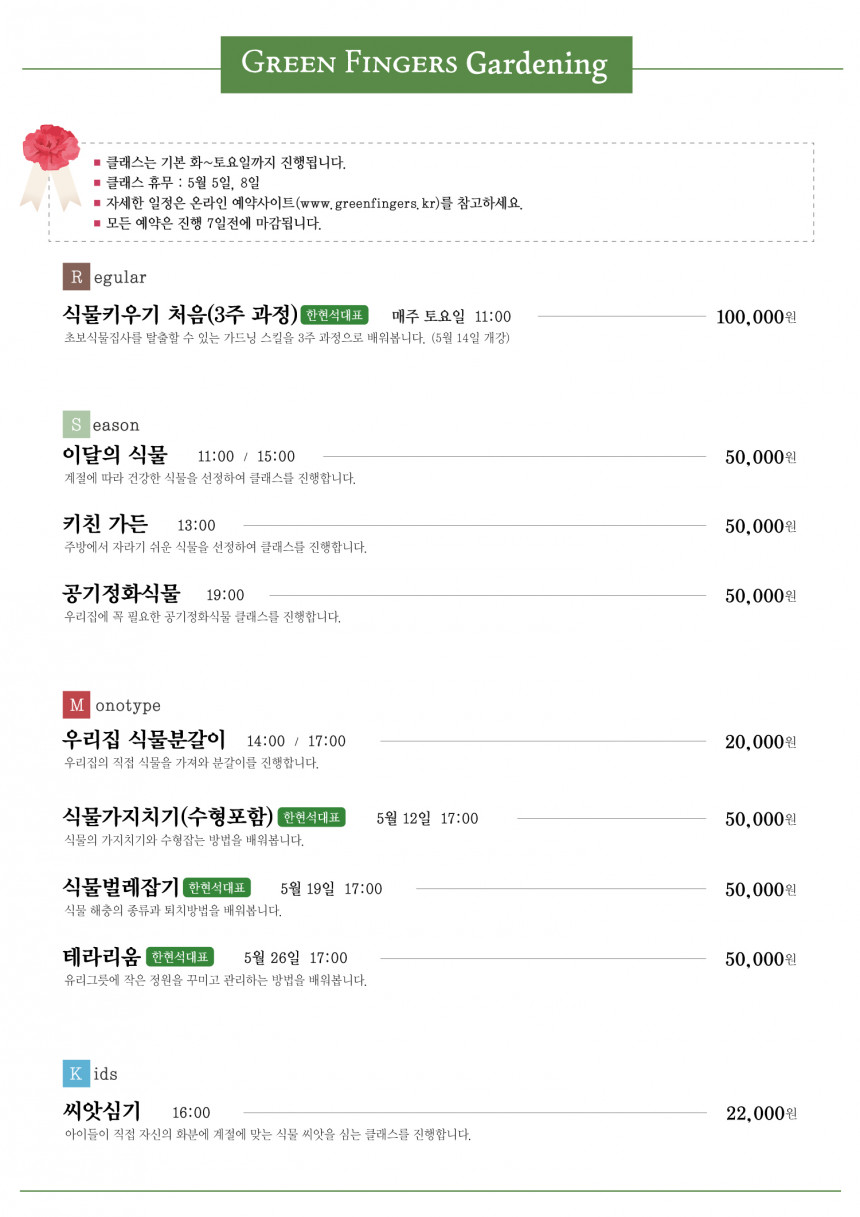Click the 5월 12일 17:00 schedule text
This screenshot has width=860, height=1217.
pos(427,818)
